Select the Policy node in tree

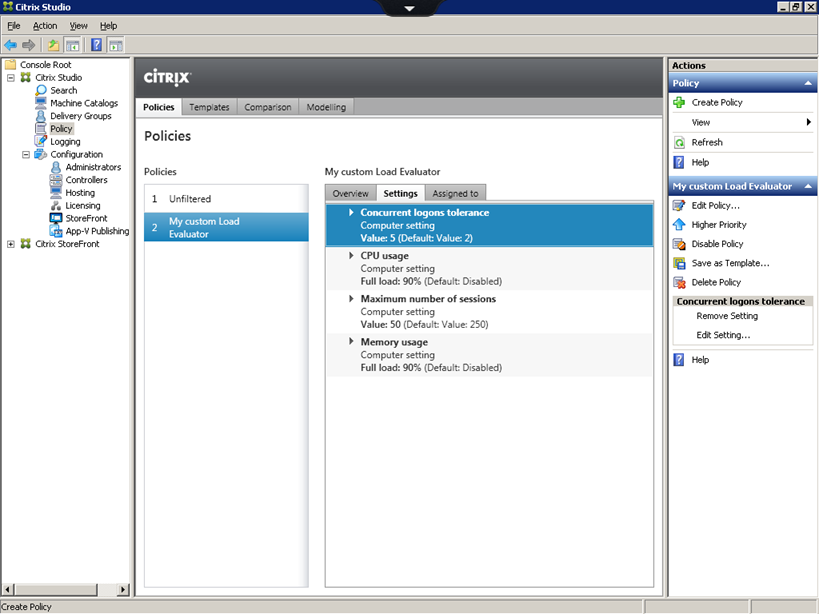[61, 129]
